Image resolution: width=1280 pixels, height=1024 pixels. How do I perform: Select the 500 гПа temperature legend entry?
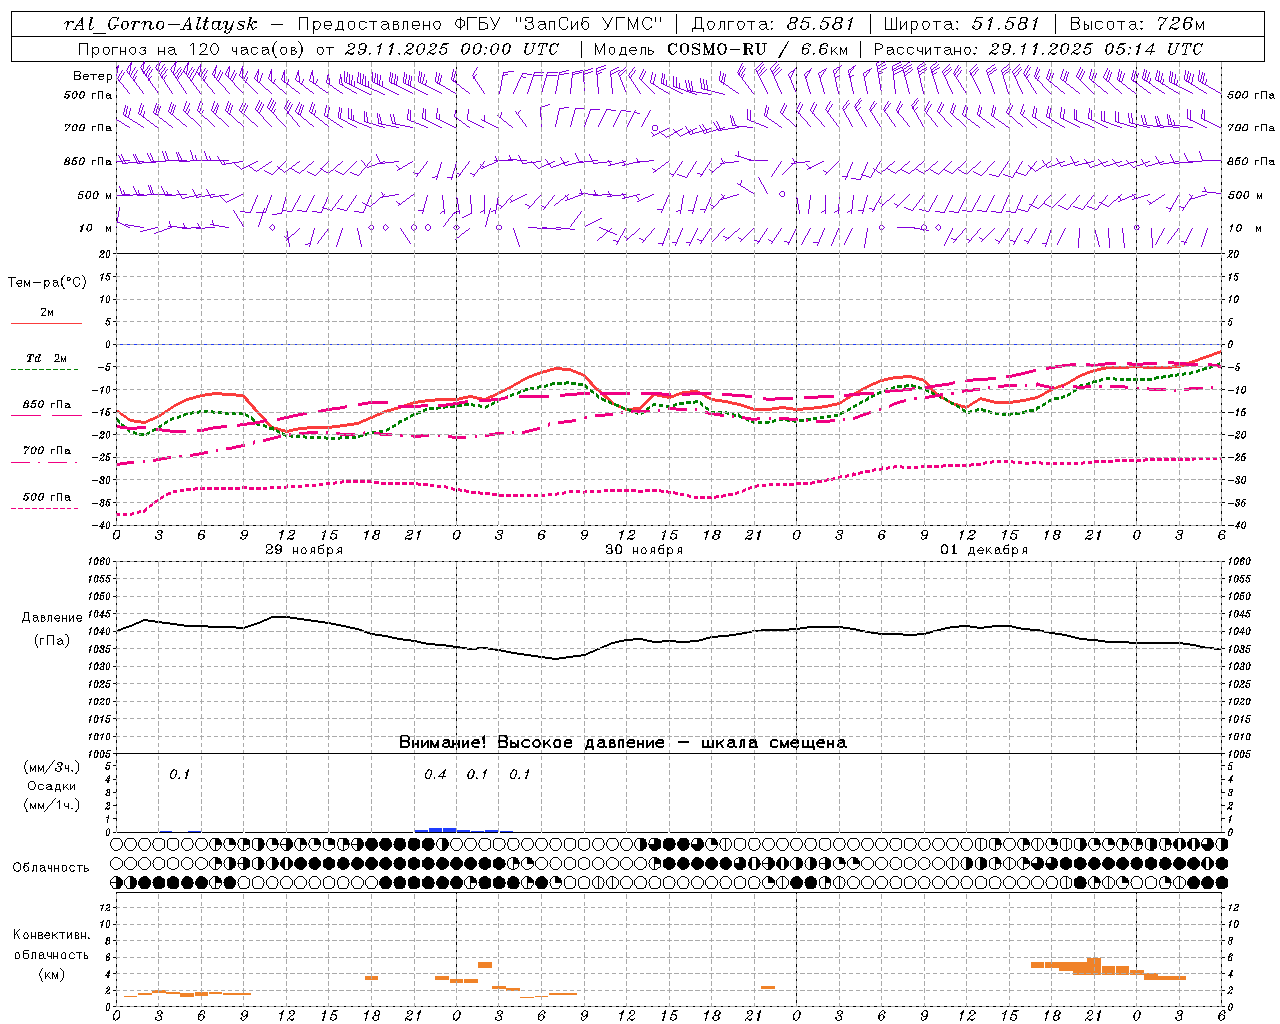(x=46, y=501)
